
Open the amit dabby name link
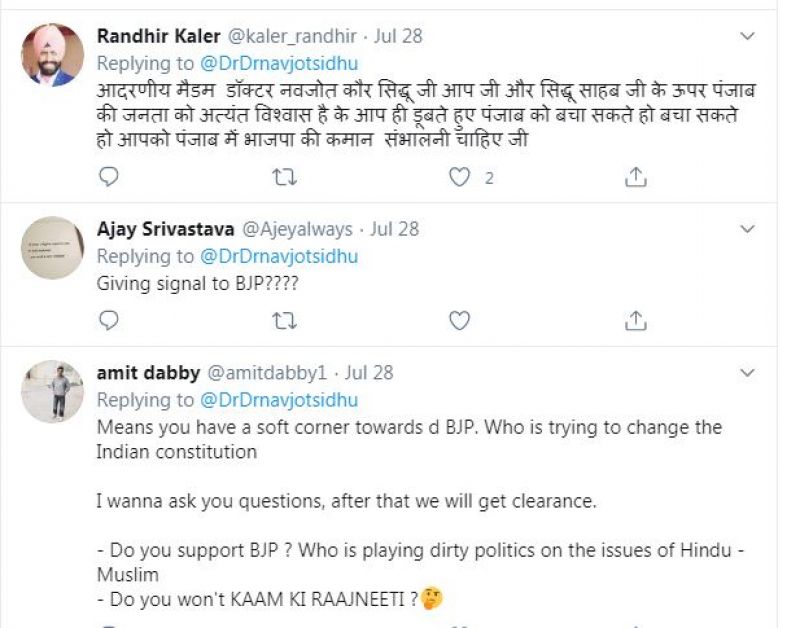146,372
